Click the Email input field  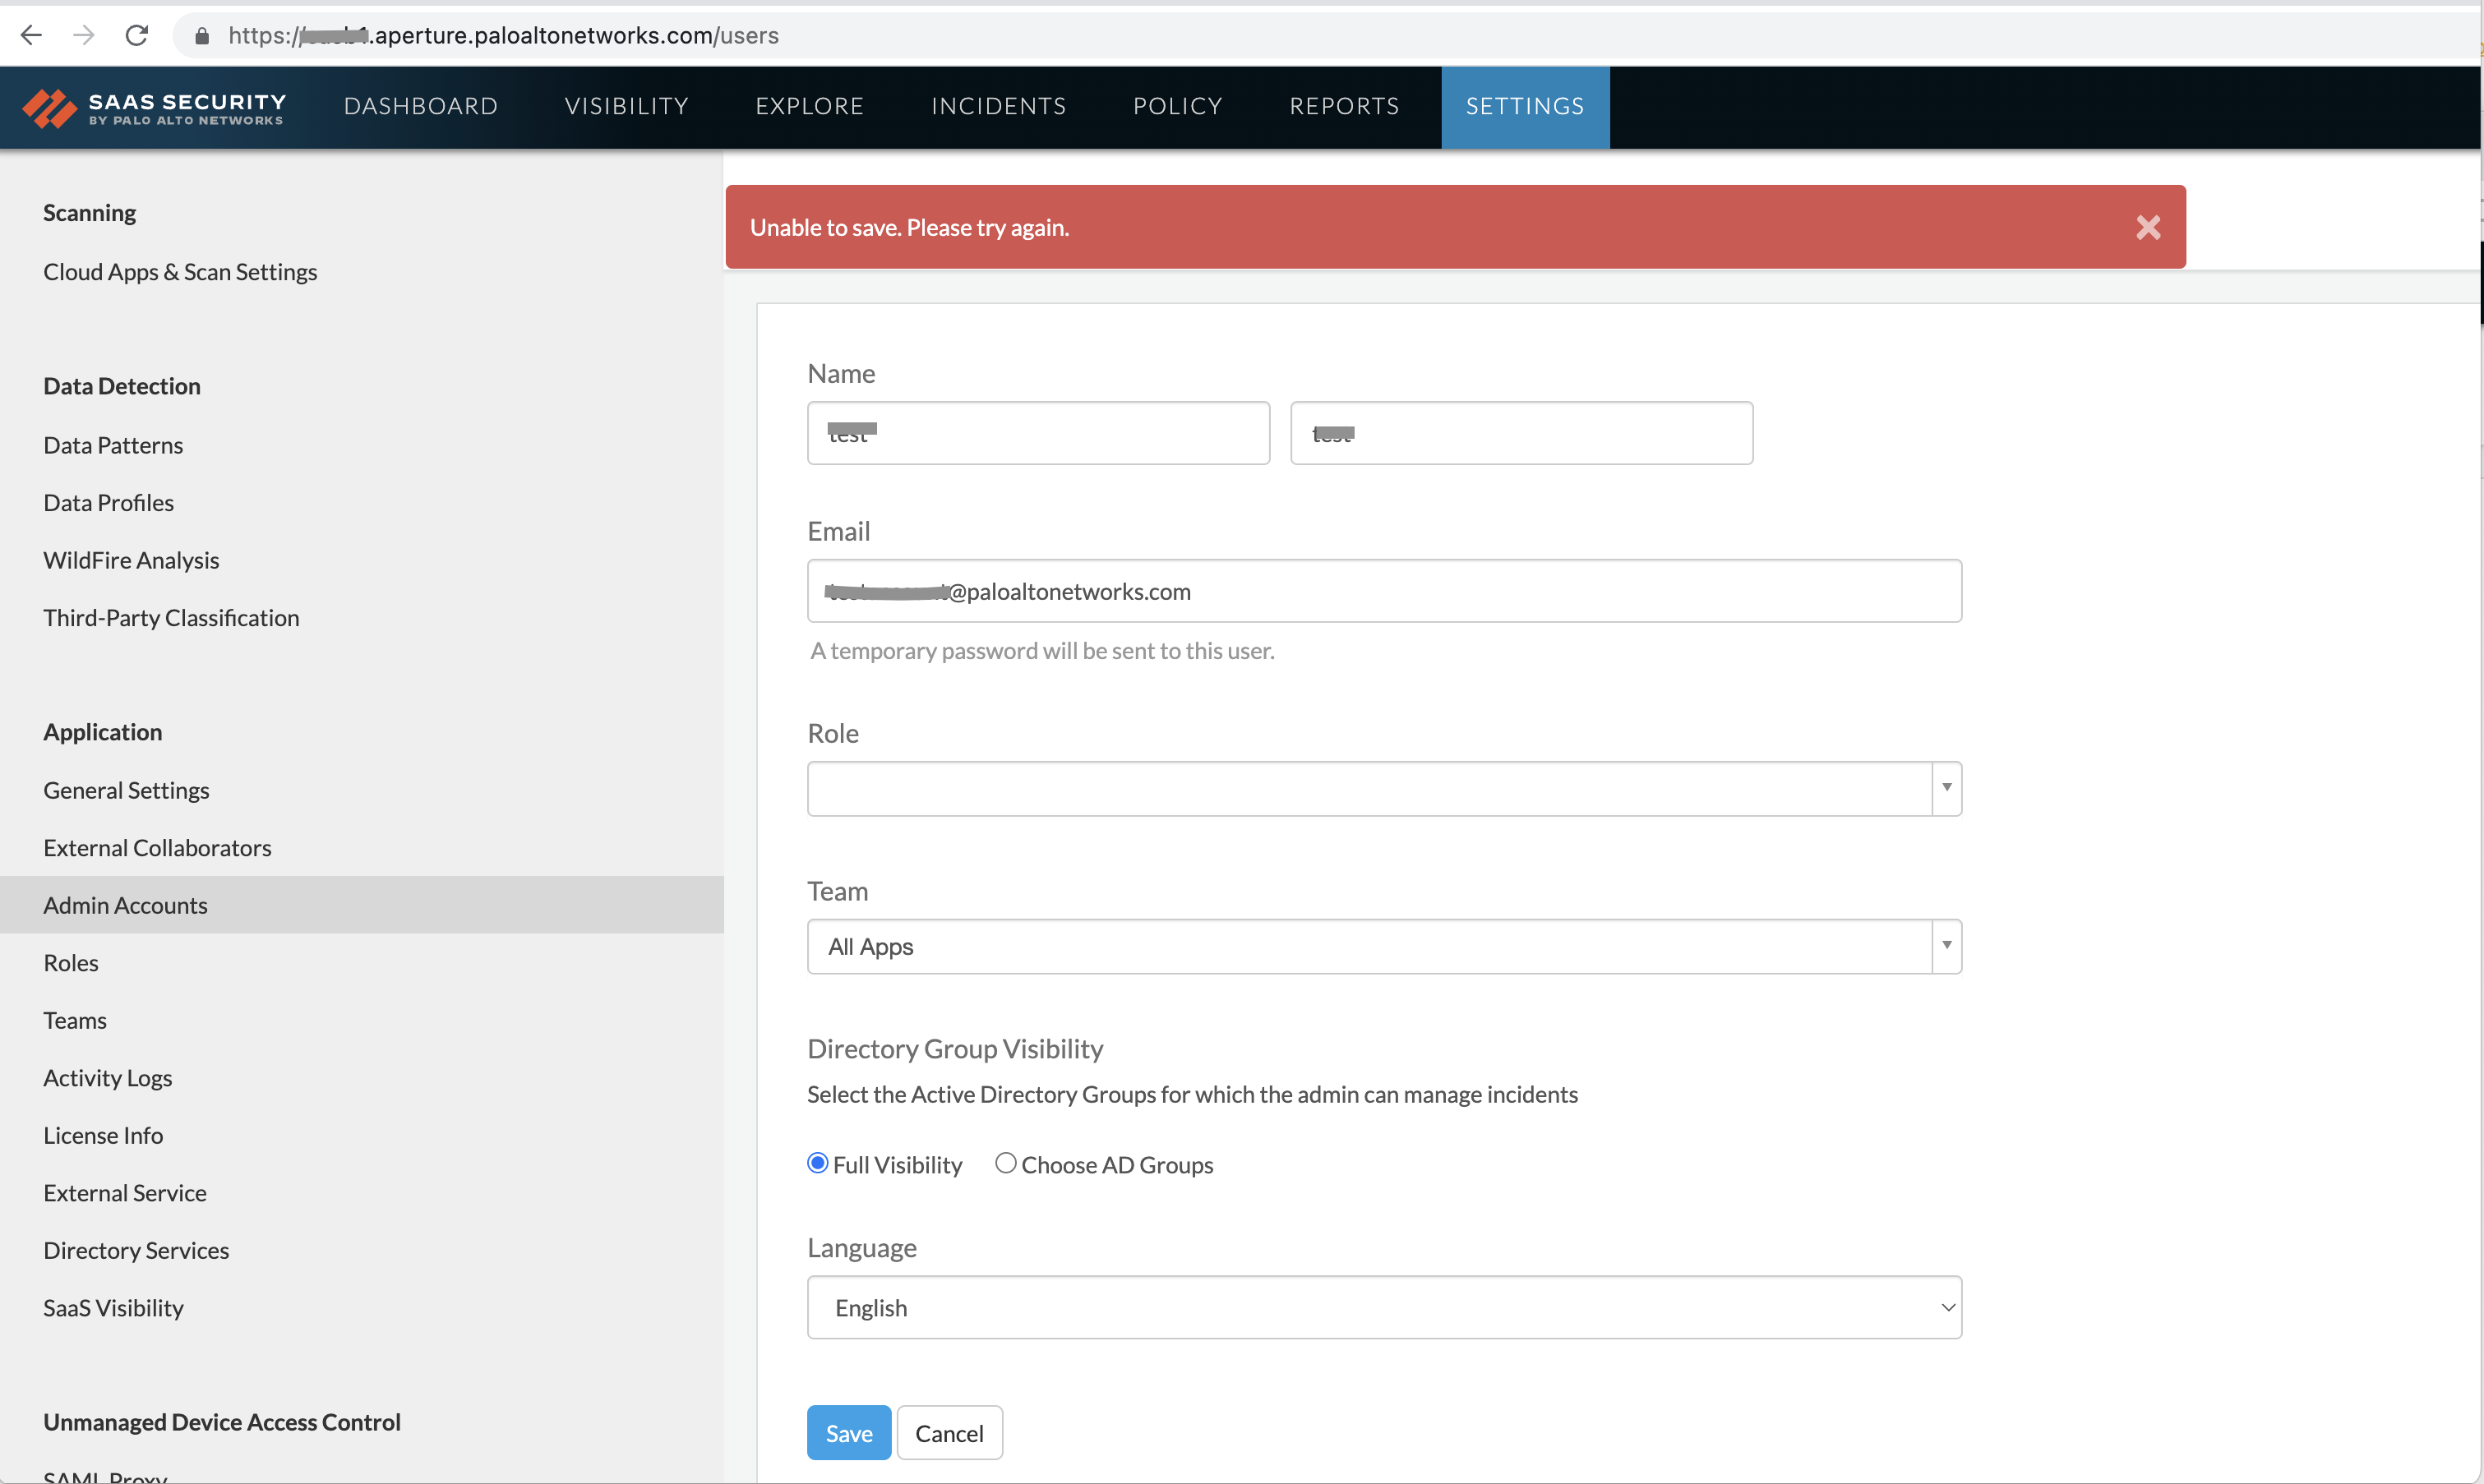1384,591
